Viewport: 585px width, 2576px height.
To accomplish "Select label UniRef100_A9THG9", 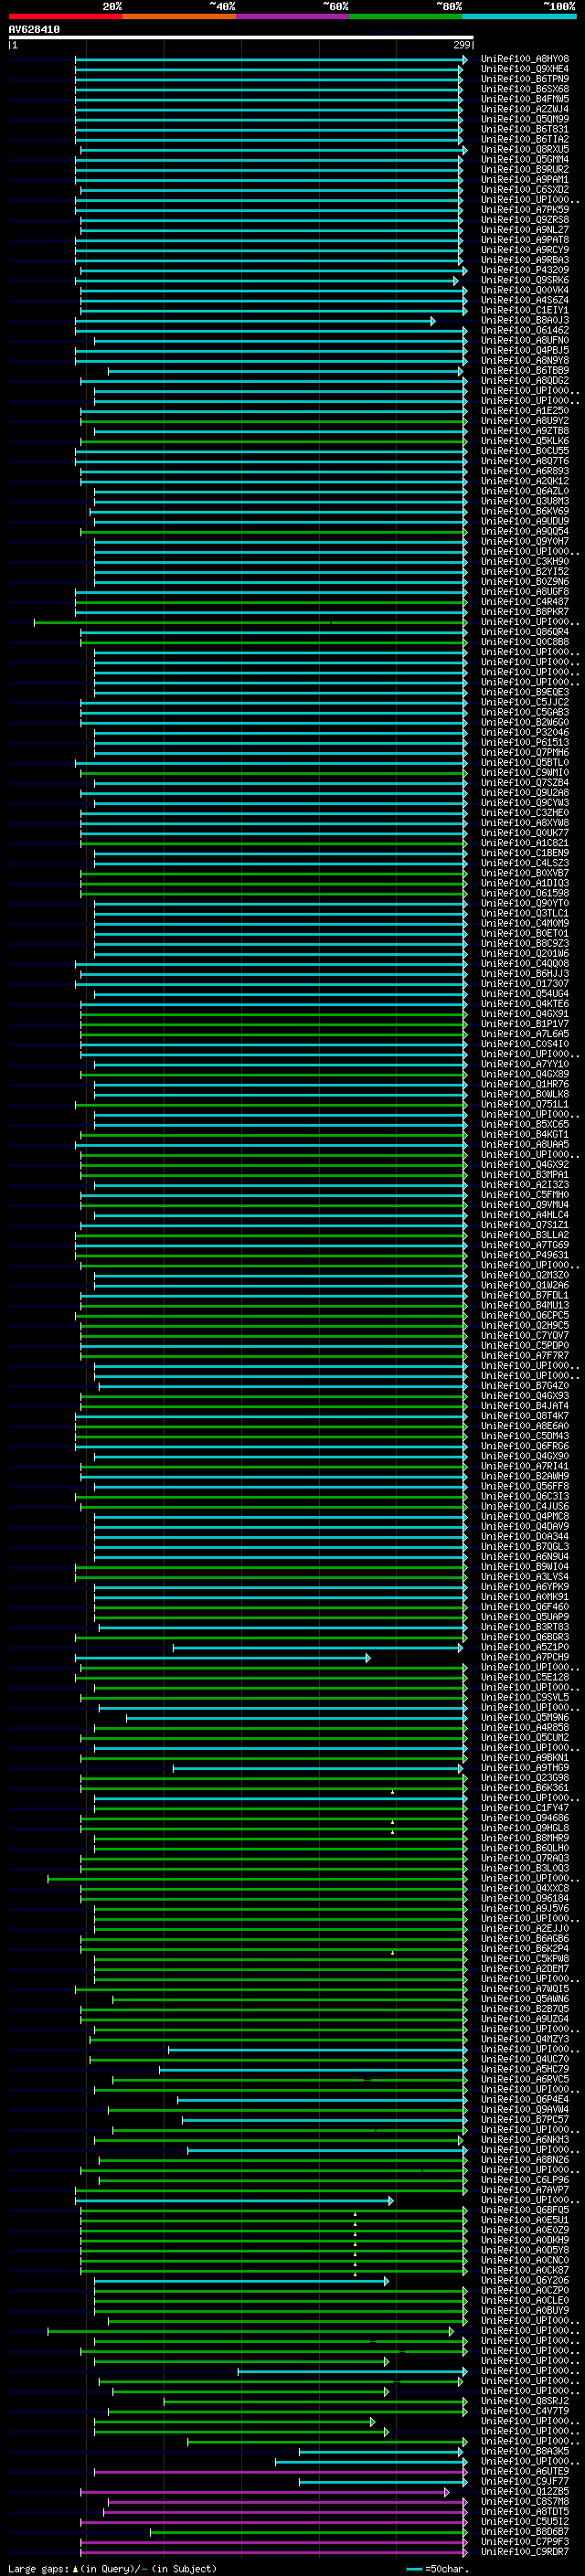I will pyautogui.click(x=525, y=1768).
